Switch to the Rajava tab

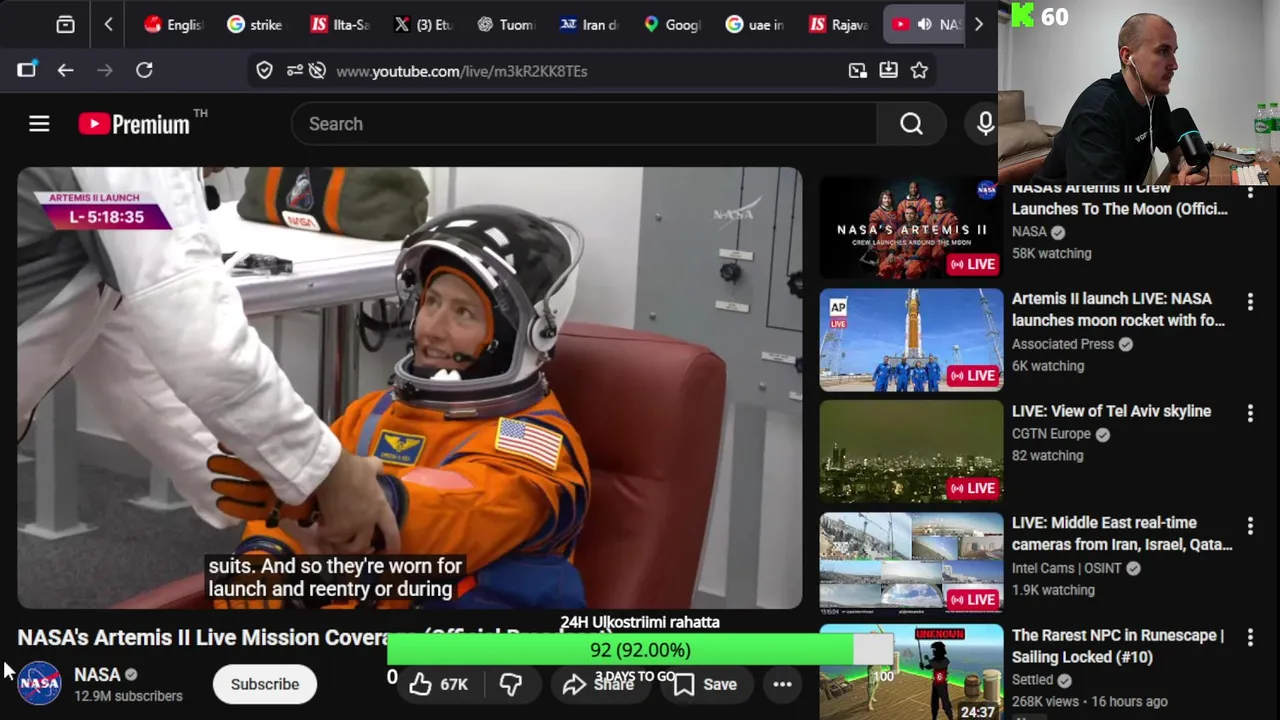[838, 24]
